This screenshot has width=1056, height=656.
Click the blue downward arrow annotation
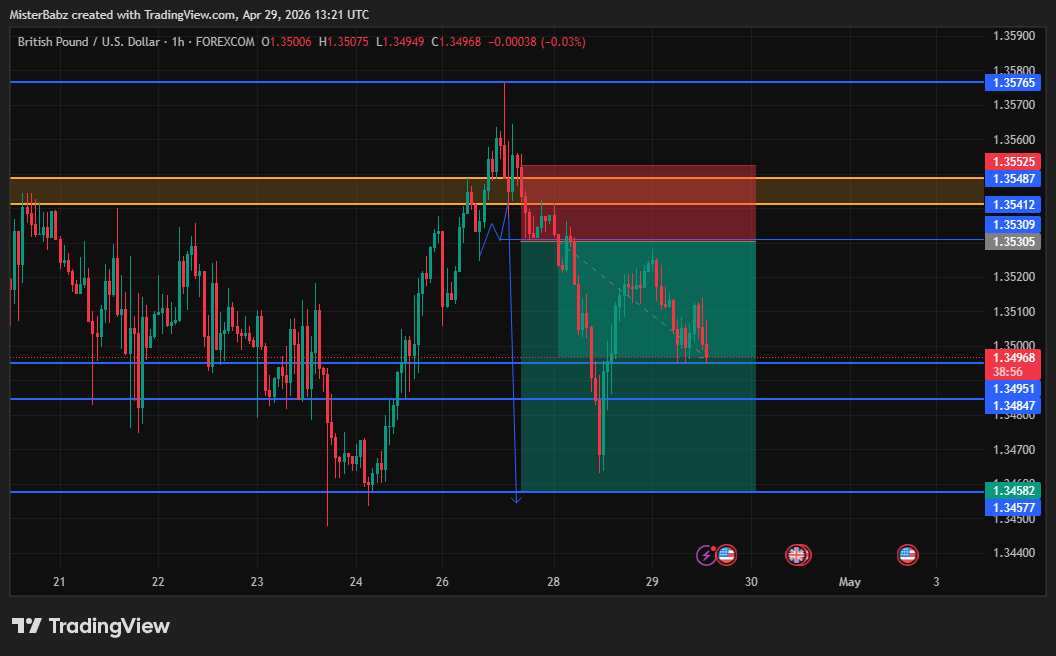[x=517, y=495]
